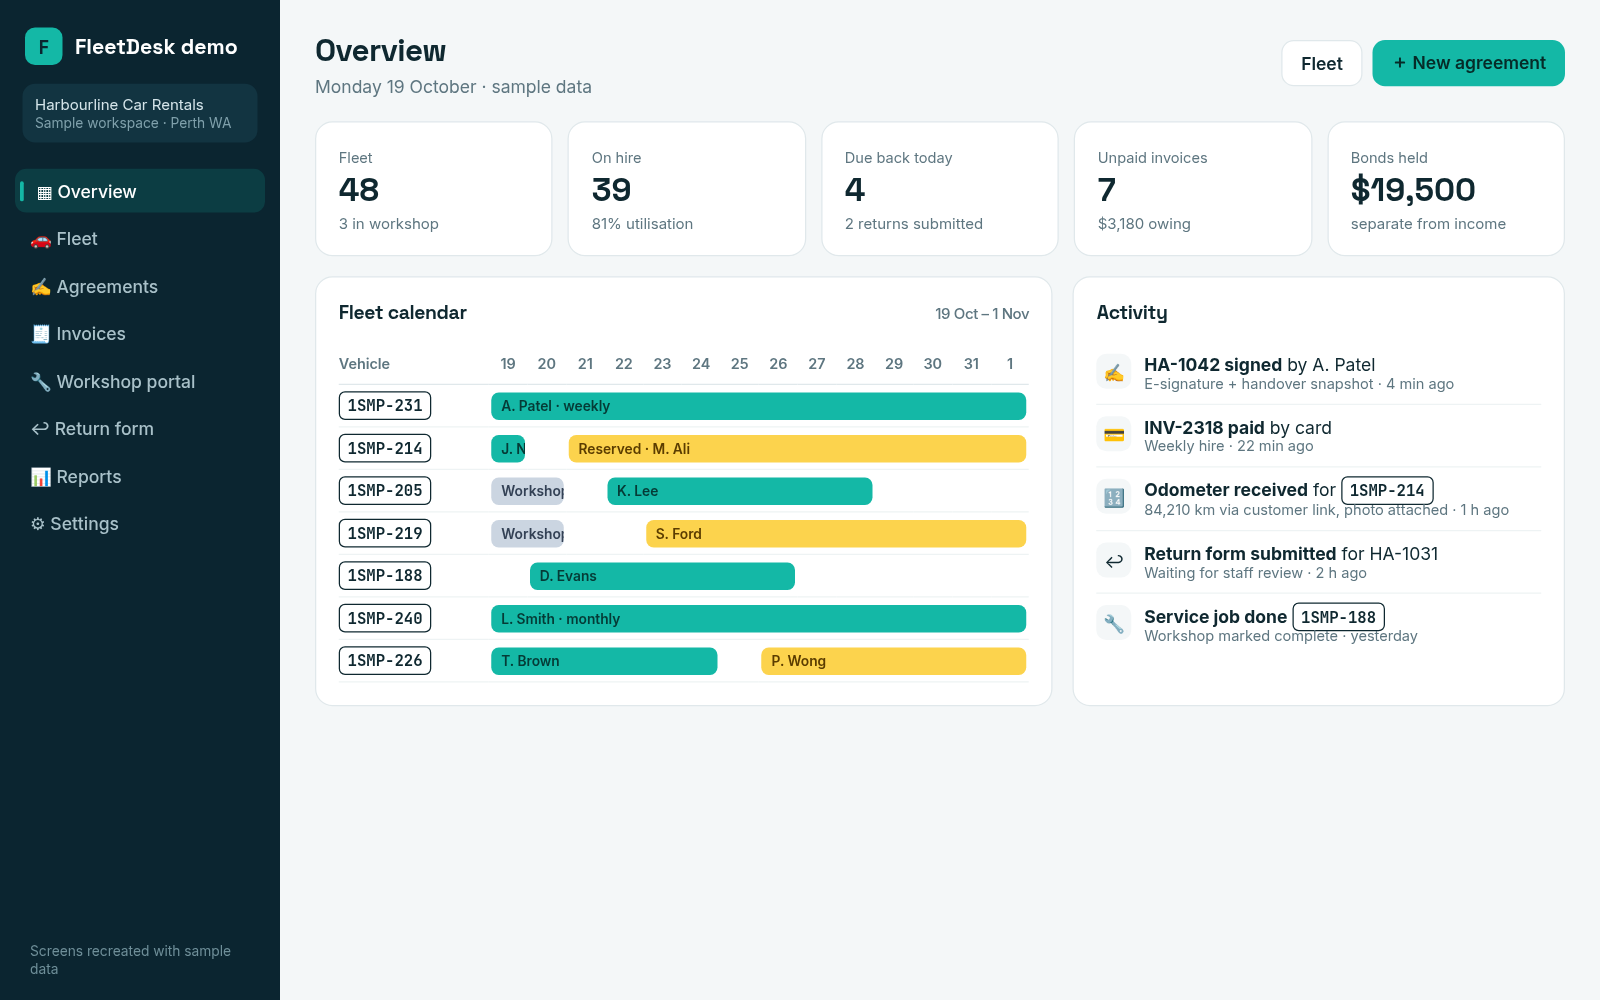Open the Return form page
1600x1000 pixels.
tap(140, 429)
